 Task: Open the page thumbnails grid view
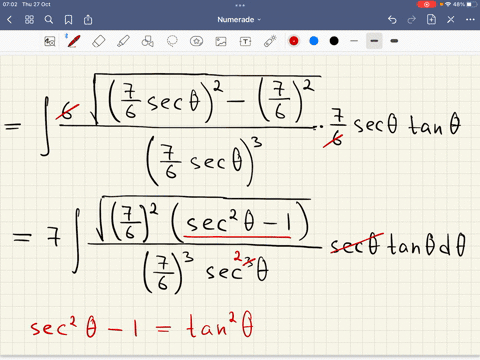[29, 20]
